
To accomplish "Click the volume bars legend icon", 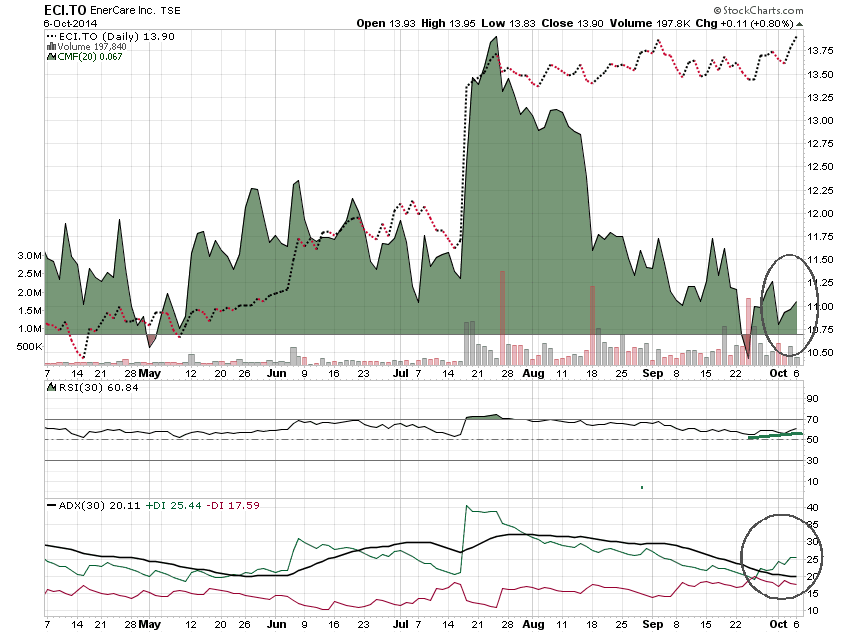I will point(51,47).
